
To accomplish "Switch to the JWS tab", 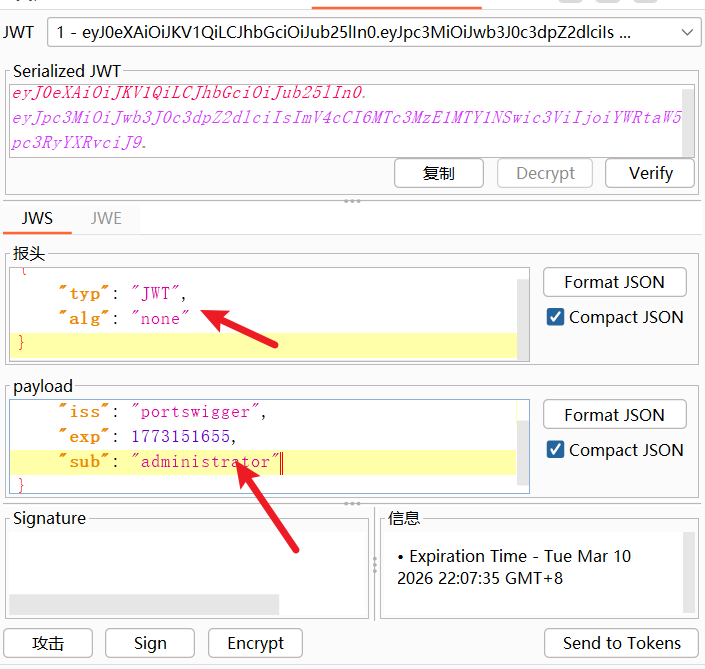I will point(37,218).
